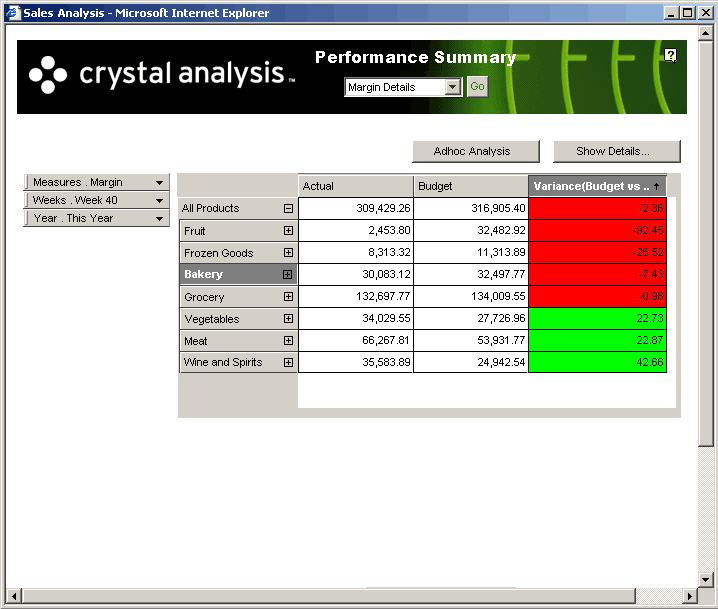Click the Frozen Goods budget value 11,313.89
The image size is (718, 609).
(471, 252)
